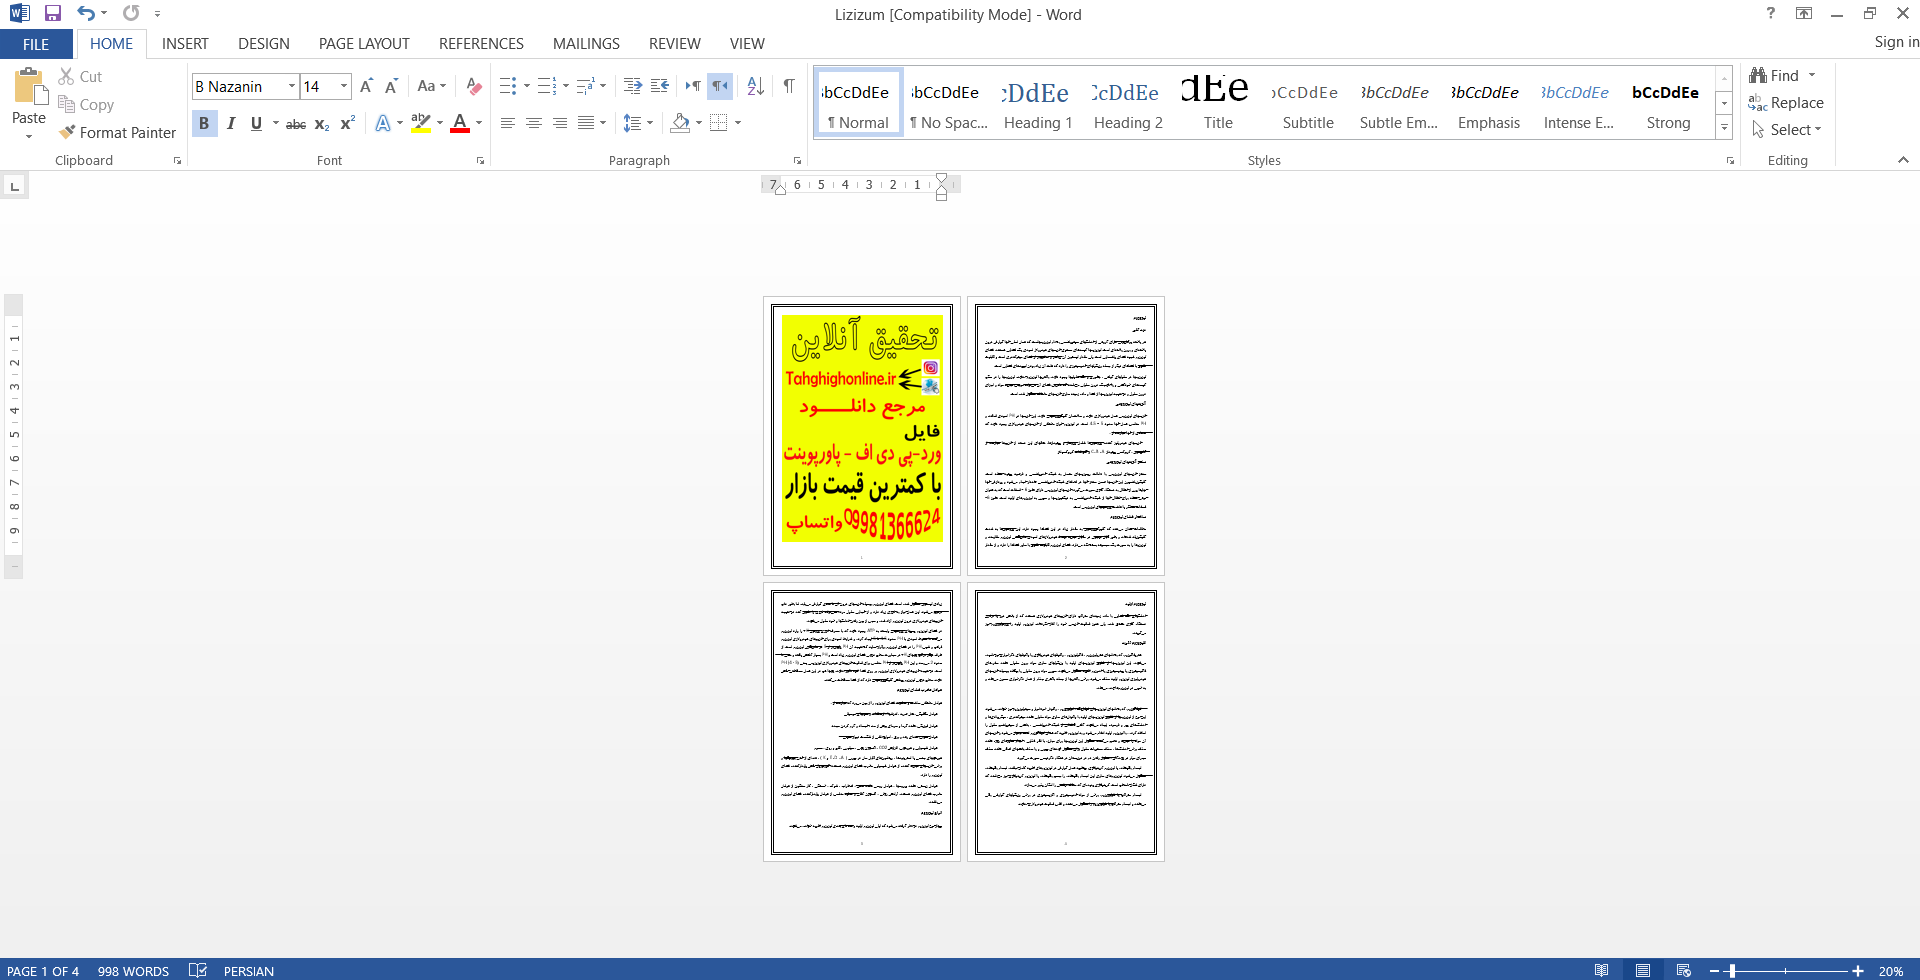Switch to the REFERENCES tab
The width and height of the screenshot is (1920, 980).
click(481, 44)
